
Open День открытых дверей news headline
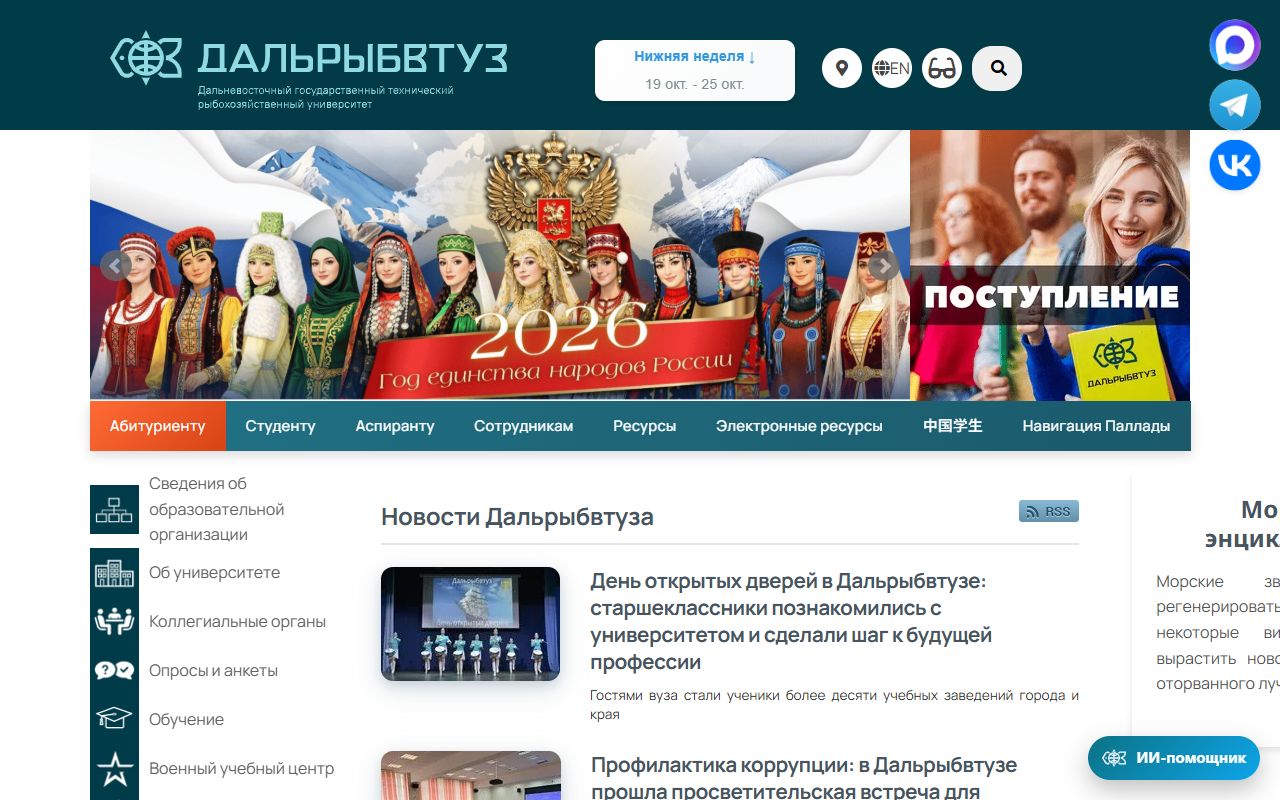click(791, 621)
